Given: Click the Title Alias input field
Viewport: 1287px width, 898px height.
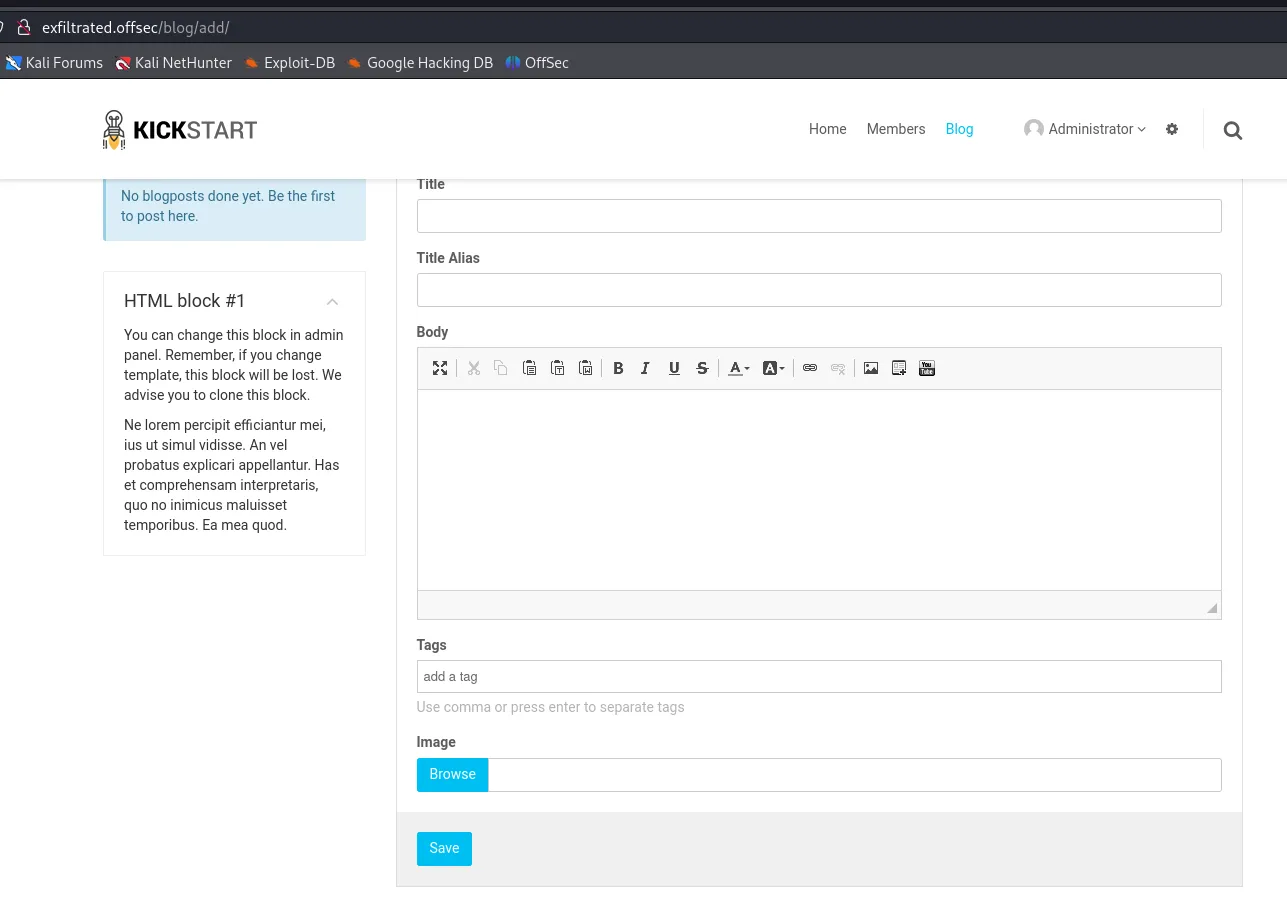Looking at the screenshot, I should [819, 290].
